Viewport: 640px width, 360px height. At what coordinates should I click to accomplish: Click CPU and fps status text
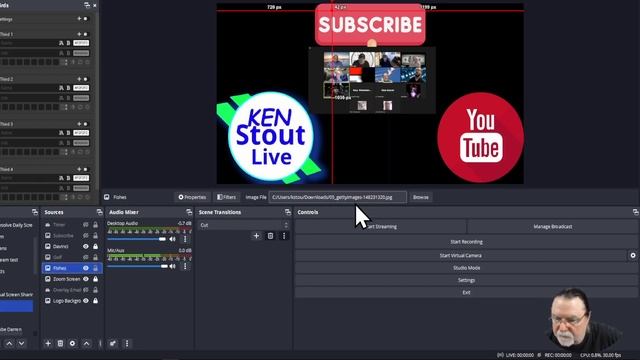600,355
